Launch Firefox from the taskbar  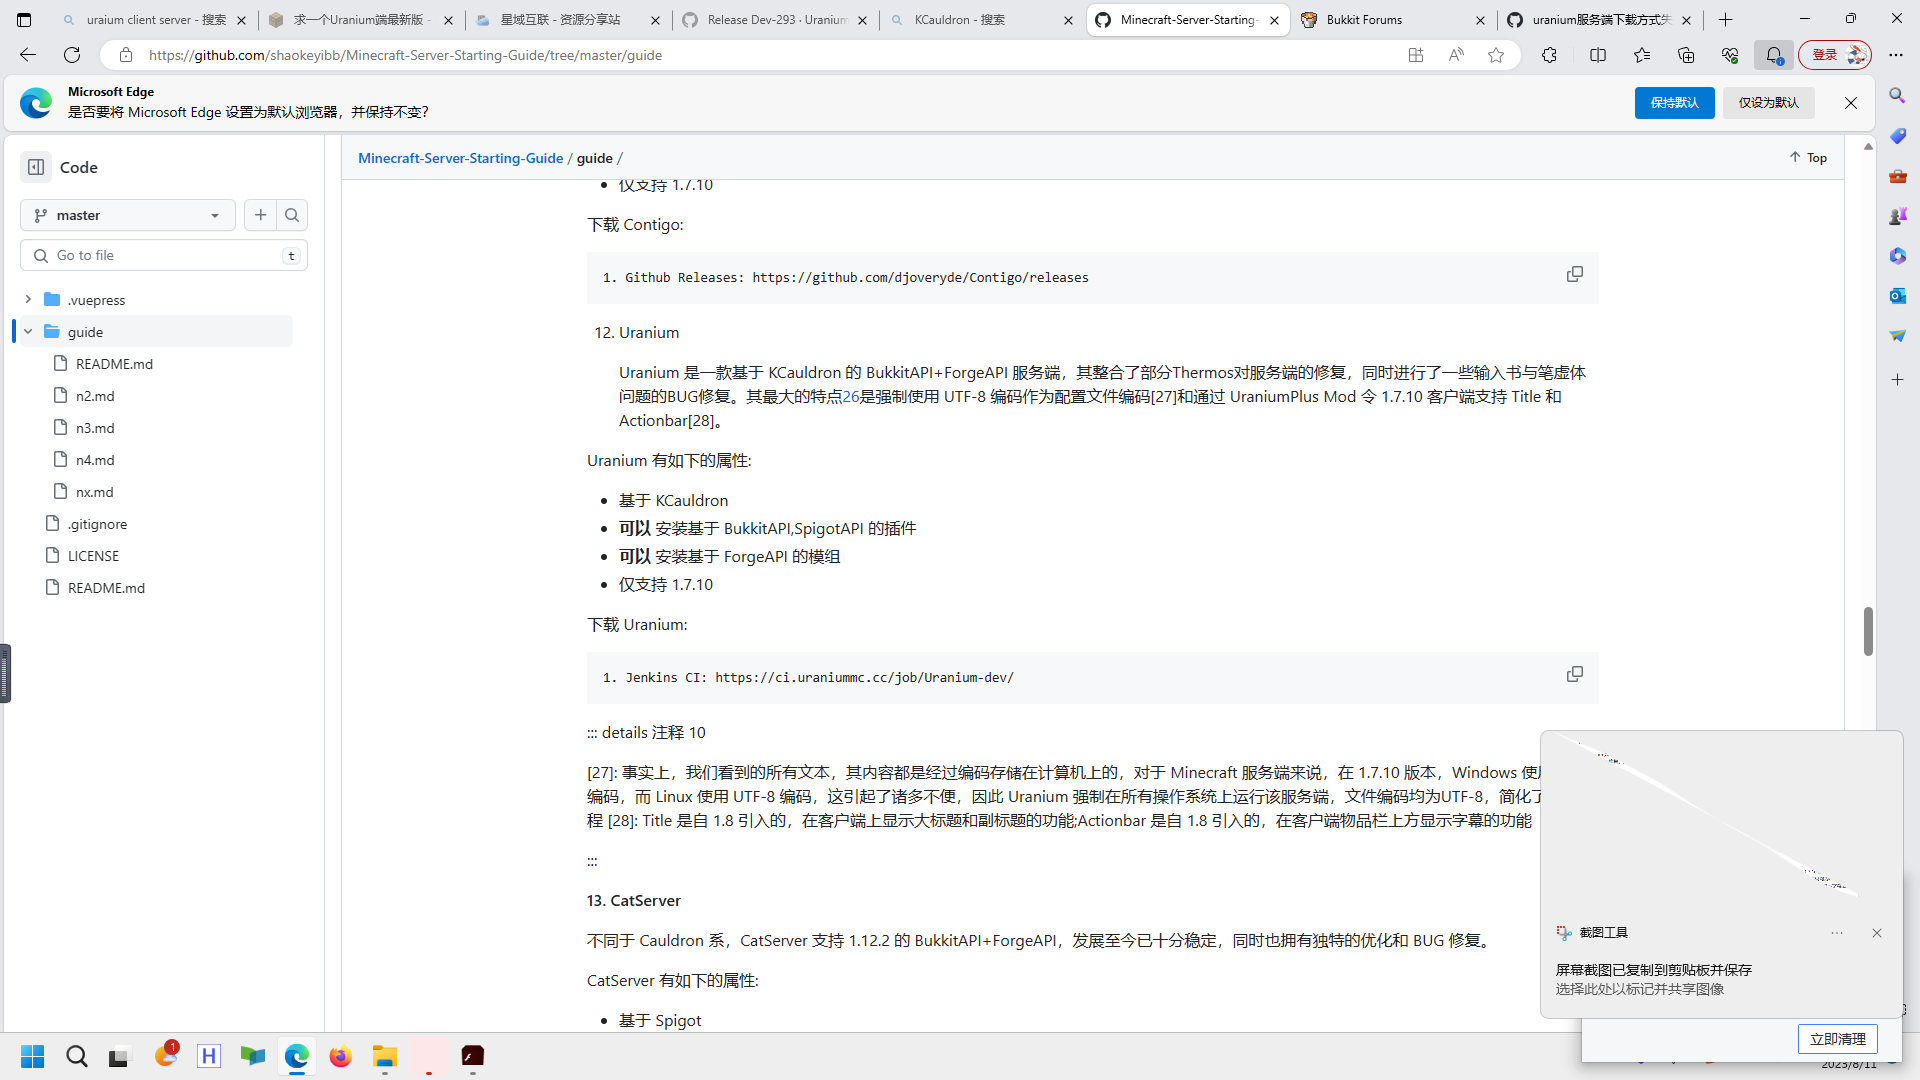coord(340,1056)
